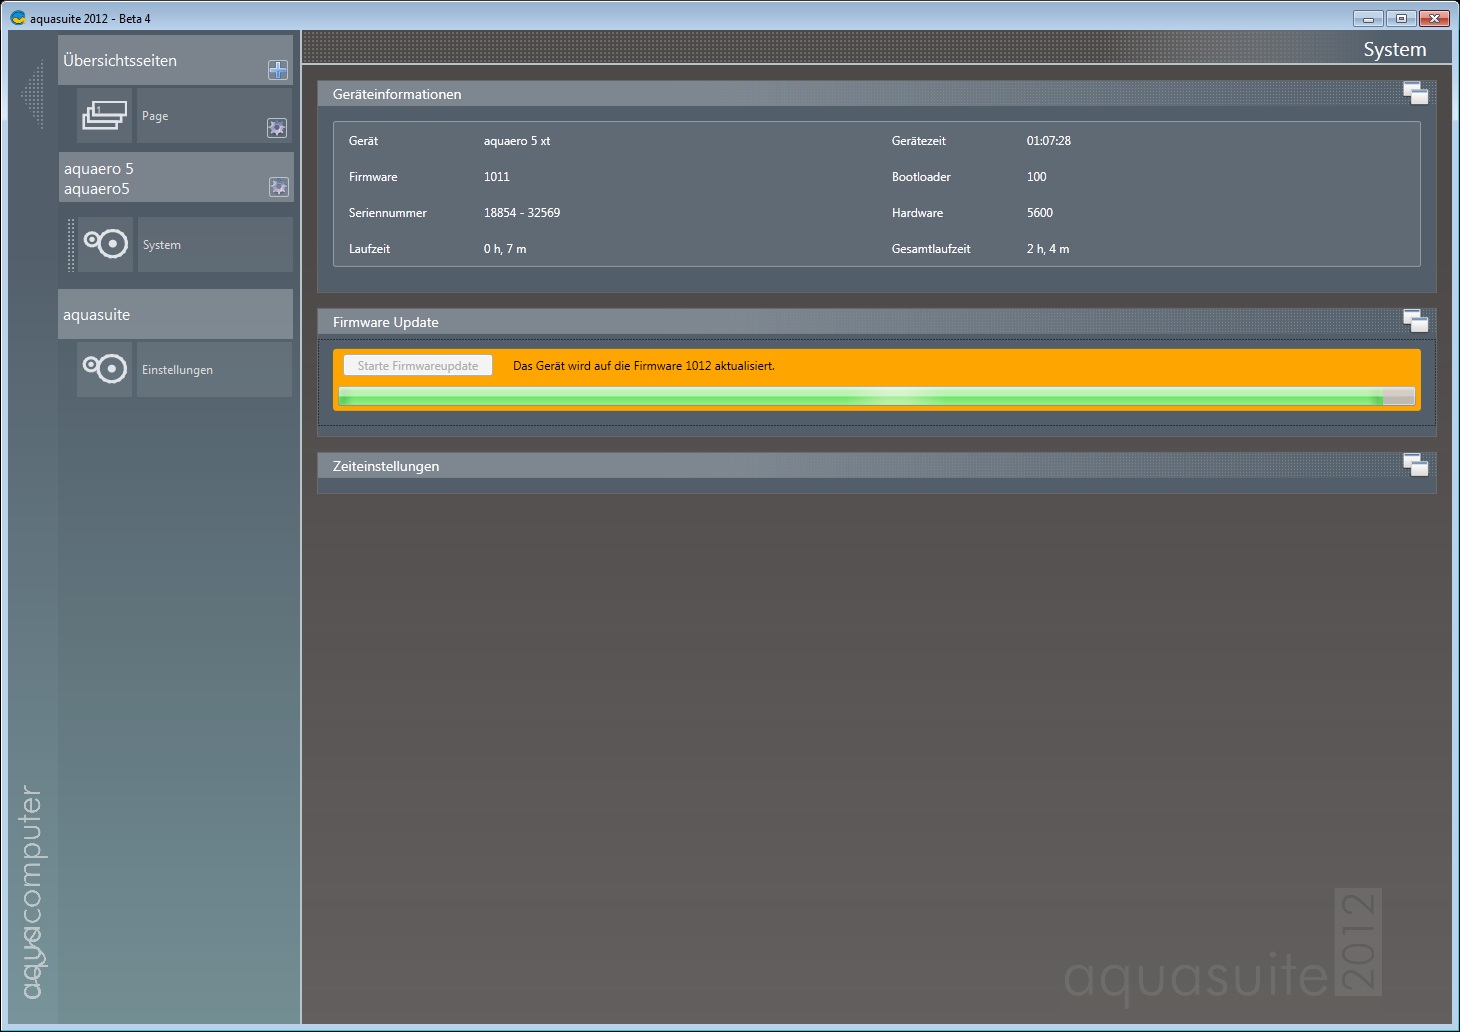1460x1032 pixels.
Task: Collapse the left sidebar using dotted arrow
Action: tap(33, 95)
